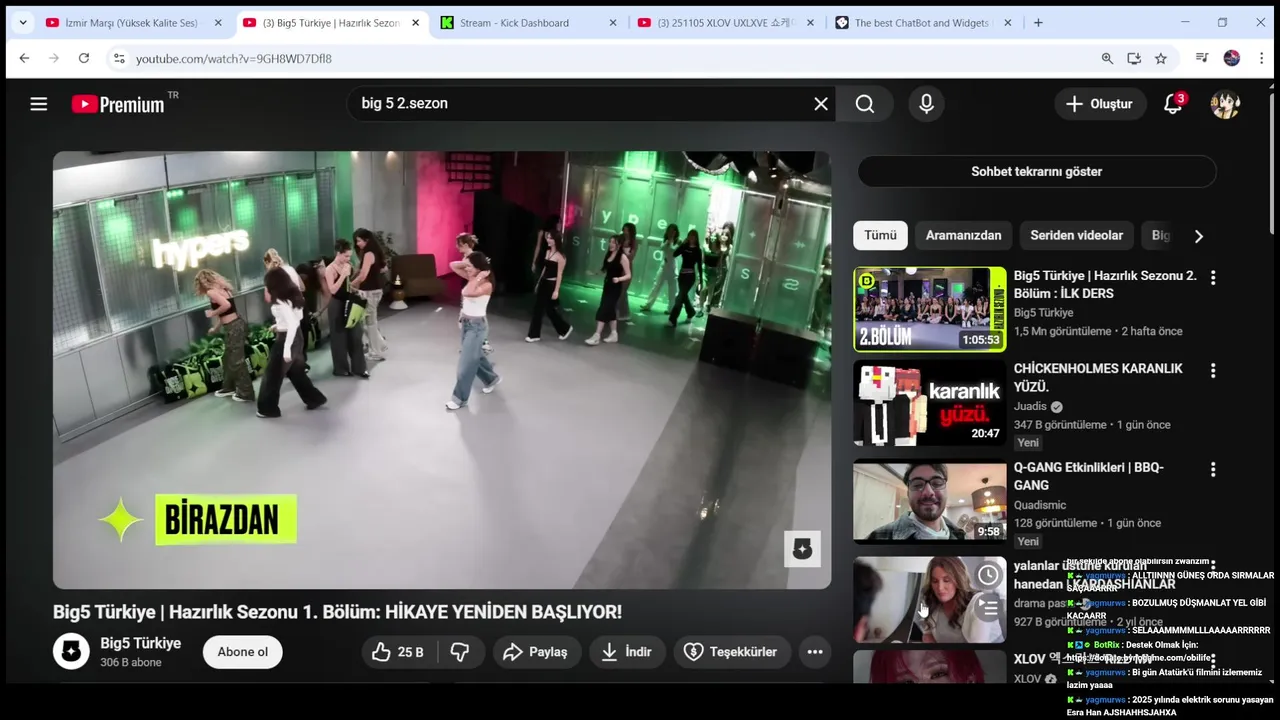Open Q-GANG Etkinlikleri | BBQ-GANG title
The image size is (1280, 720).
coord(1089,476)
